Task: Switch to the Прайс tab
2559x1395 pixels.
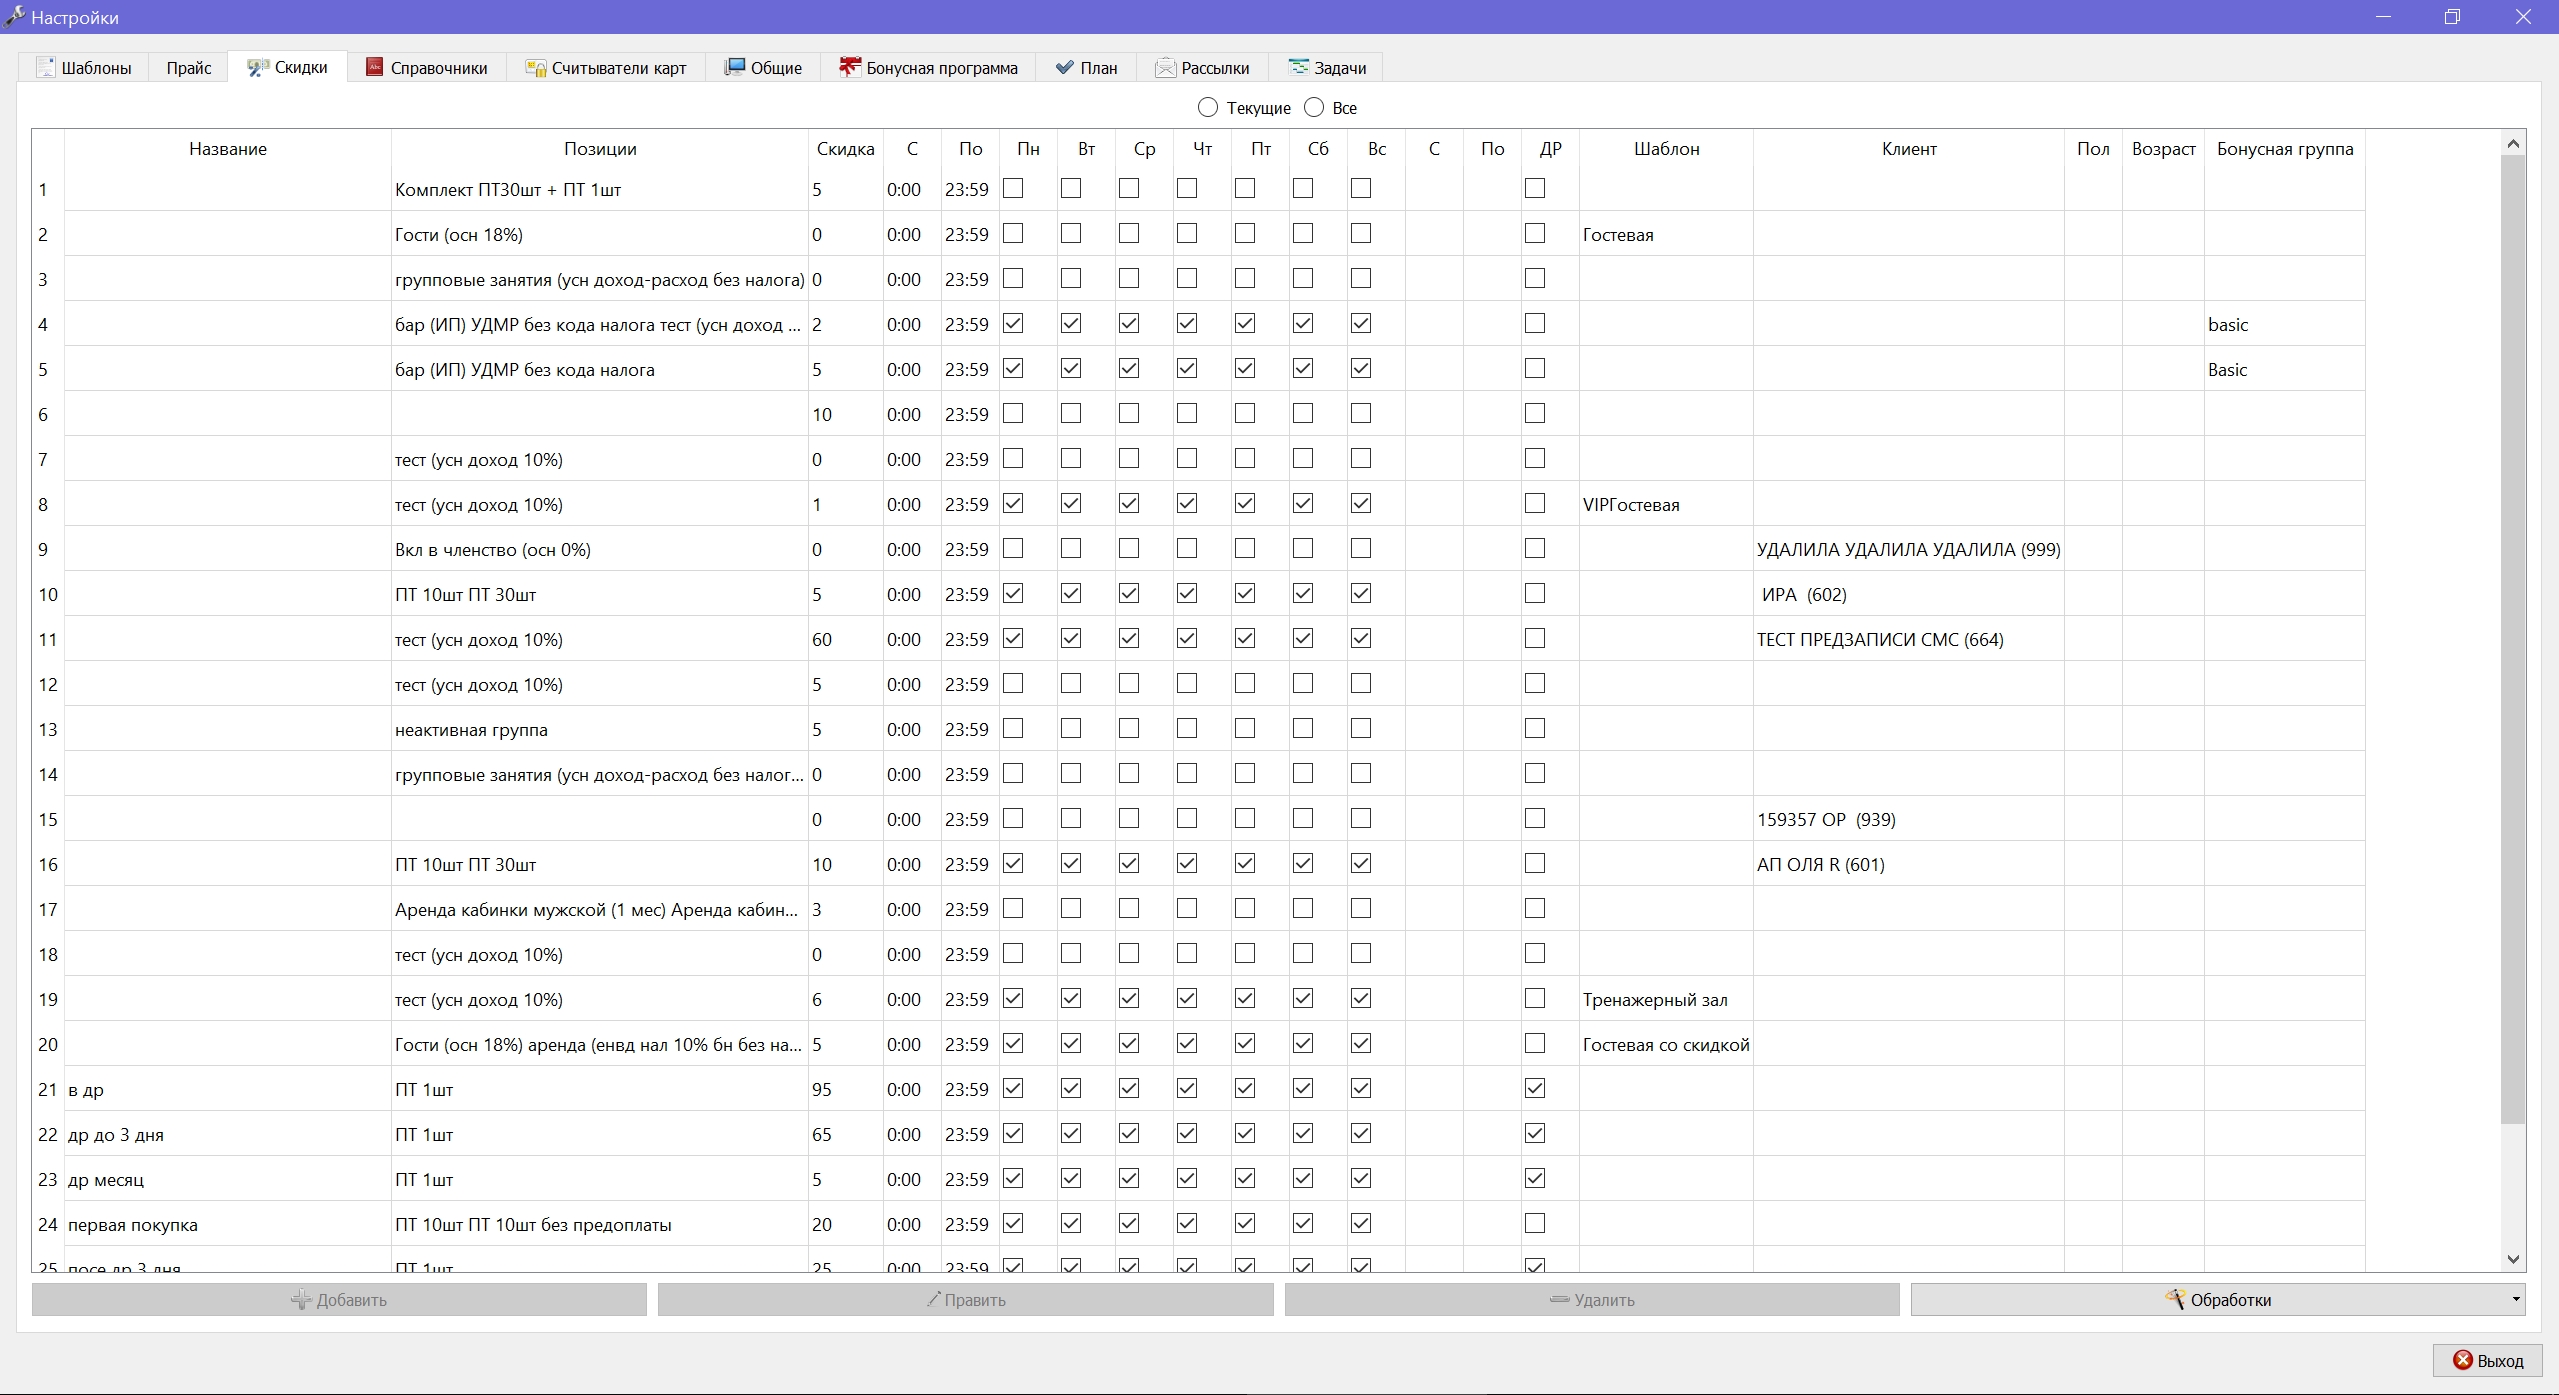Action: (189, 68)
